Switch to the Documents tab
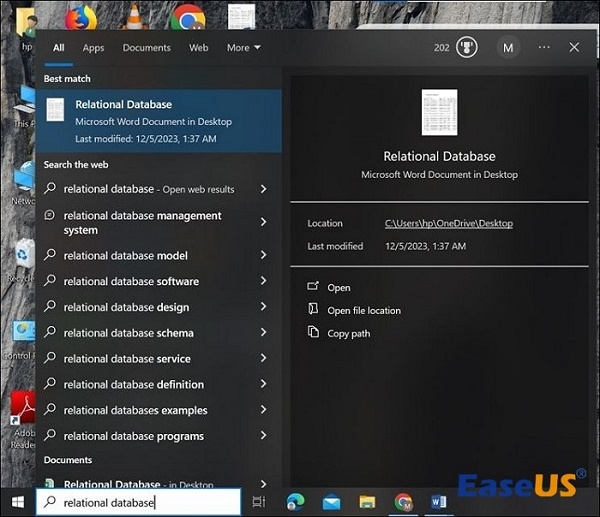Screen dimensions: 600x517 click(146, 47)
